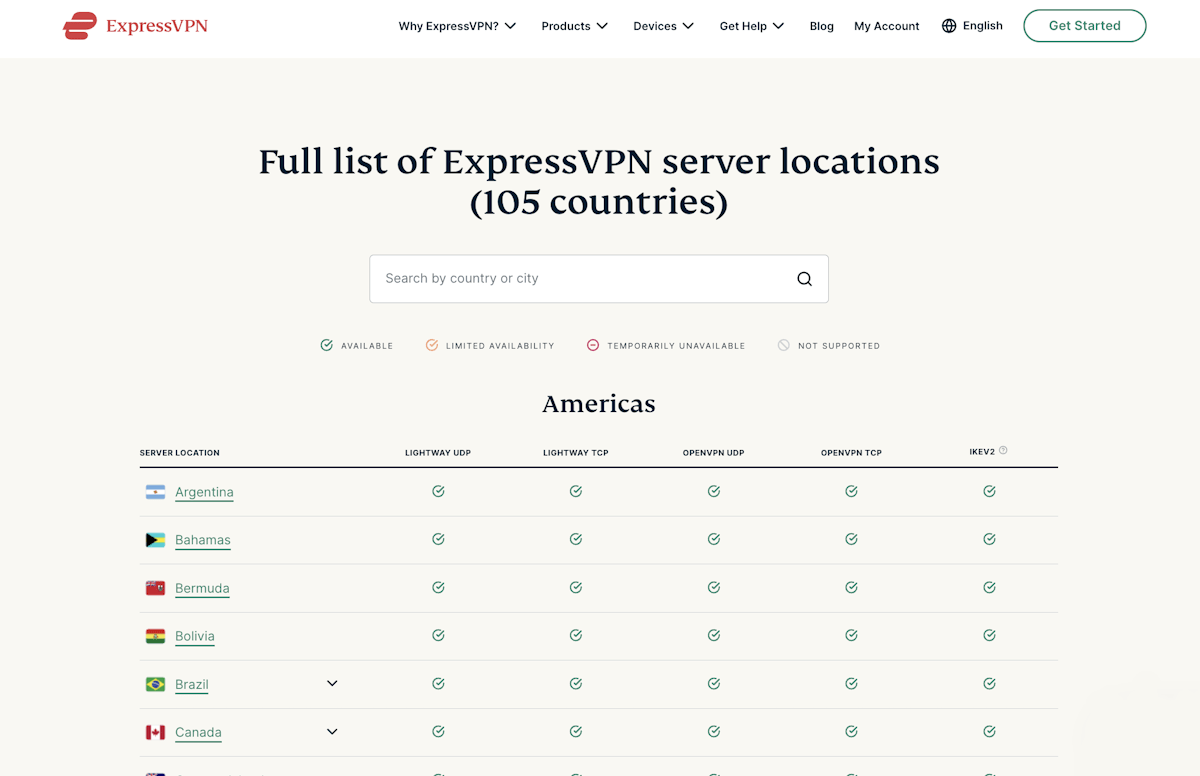Click Argentina's IKEv2 check icon

pos(989,491)
